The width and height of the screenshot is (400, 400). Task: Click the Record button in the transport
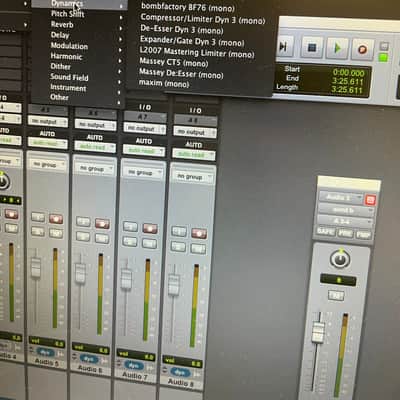tap(362, 49)
